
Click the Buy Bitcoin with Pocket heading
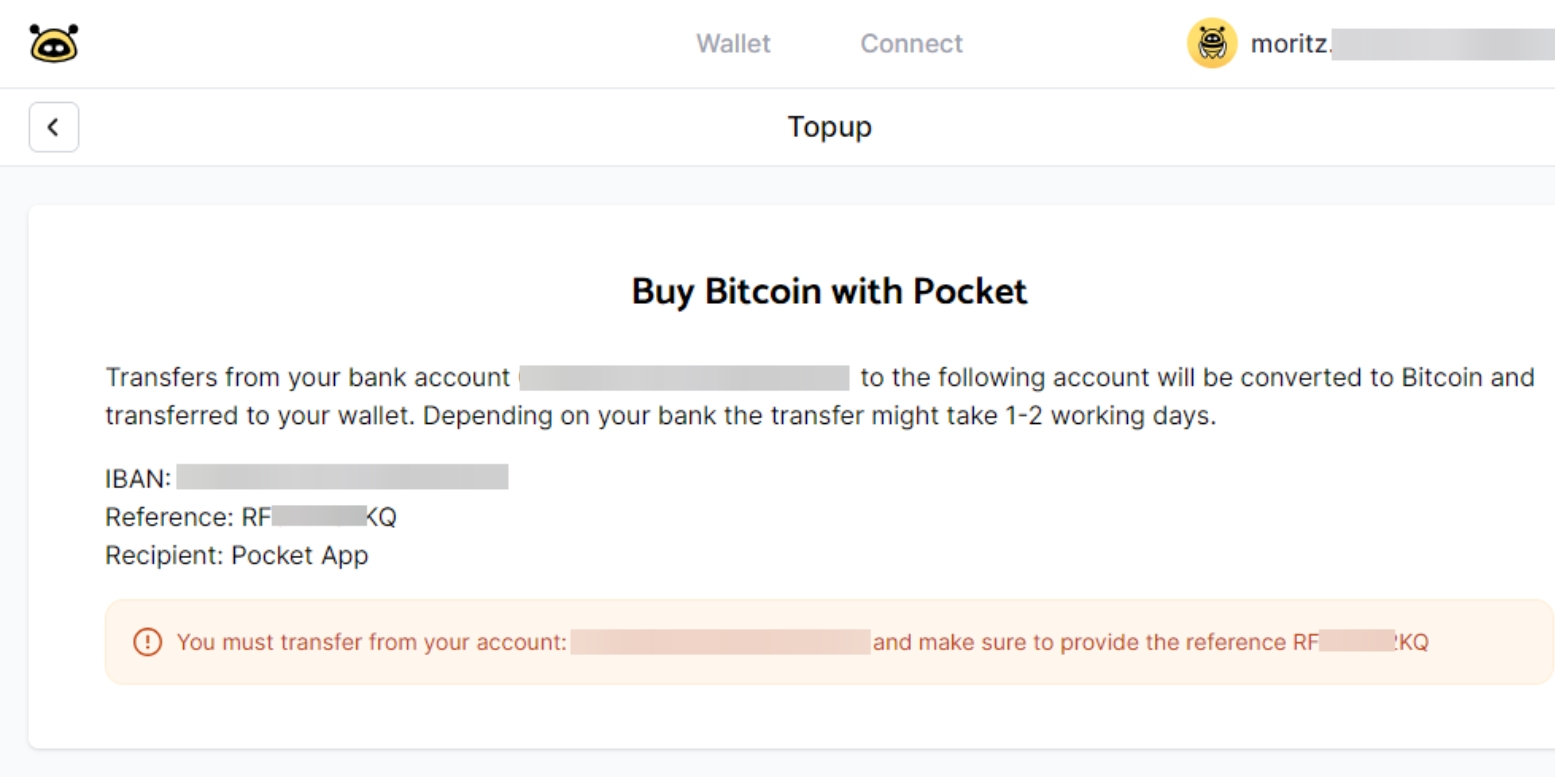click(829, 291)
